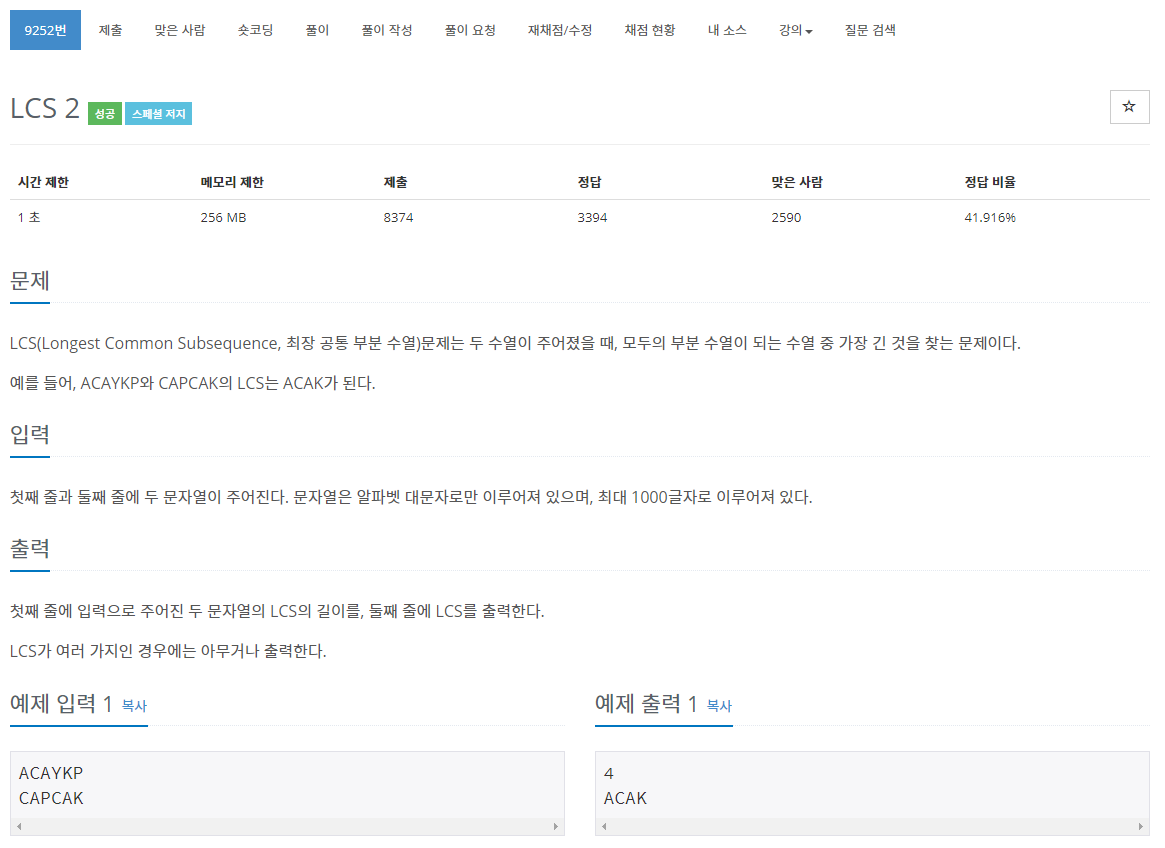The width and height of the screenshot is (1165, 848).
Task: Open 풀이 작성 to write a solution
Action: click(387, 30)
